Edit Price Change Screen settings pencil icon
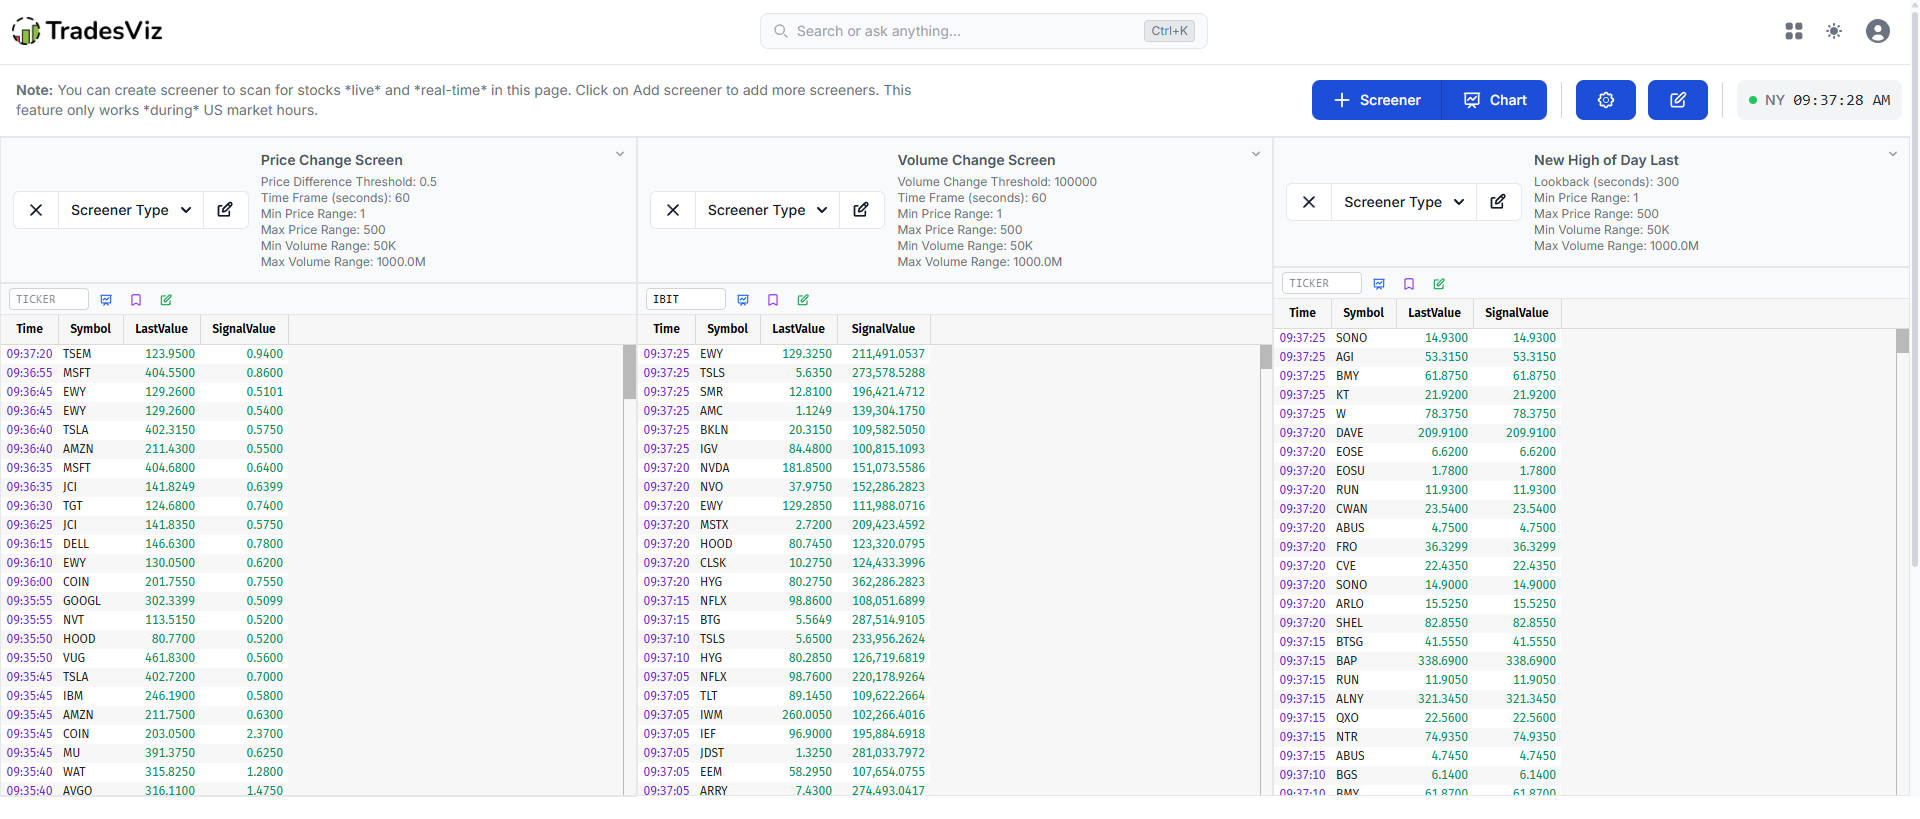Image resolution: width=1920 pixels, height=819 pixels. [225, 210]
